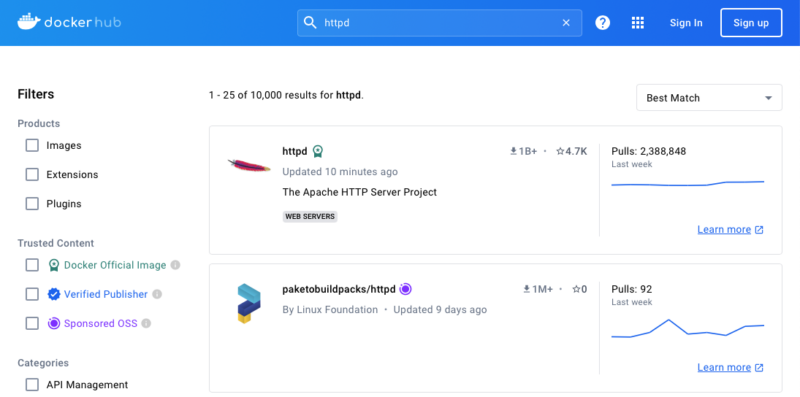800x397 pixels.
Task: Check the API Management category
Action: pos(32,384)
